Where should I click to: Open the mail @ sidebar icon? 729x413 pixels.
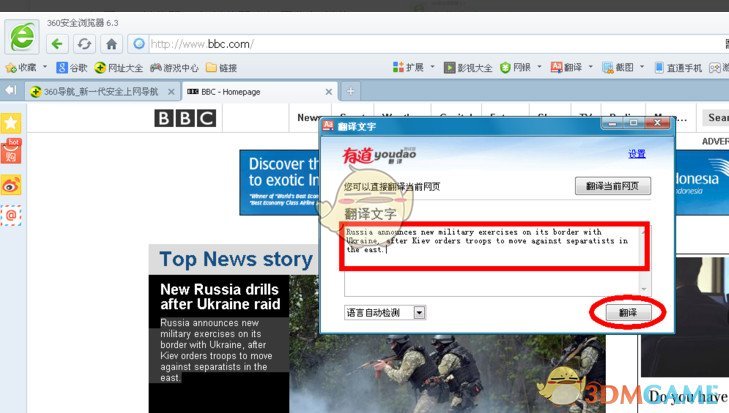click(11, 215)
